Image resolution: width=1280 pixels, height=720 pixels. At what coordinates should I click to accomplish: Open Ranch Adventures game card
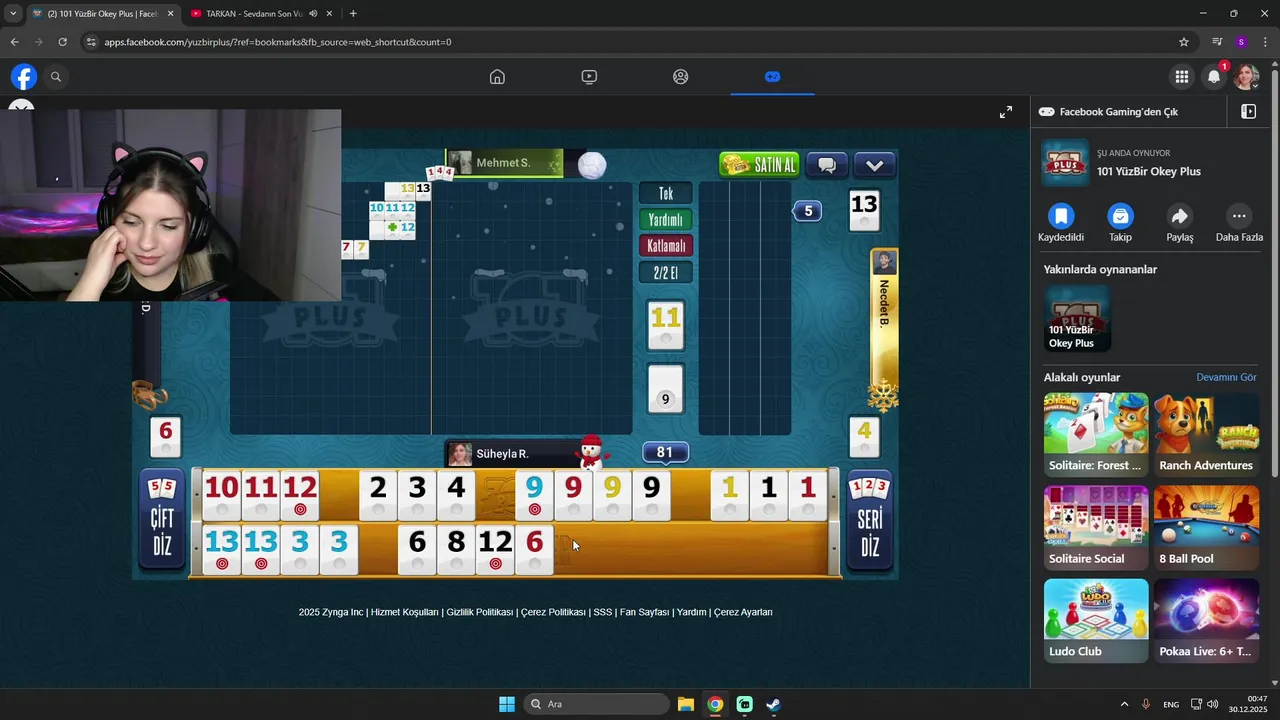[x=1206, y=434]
